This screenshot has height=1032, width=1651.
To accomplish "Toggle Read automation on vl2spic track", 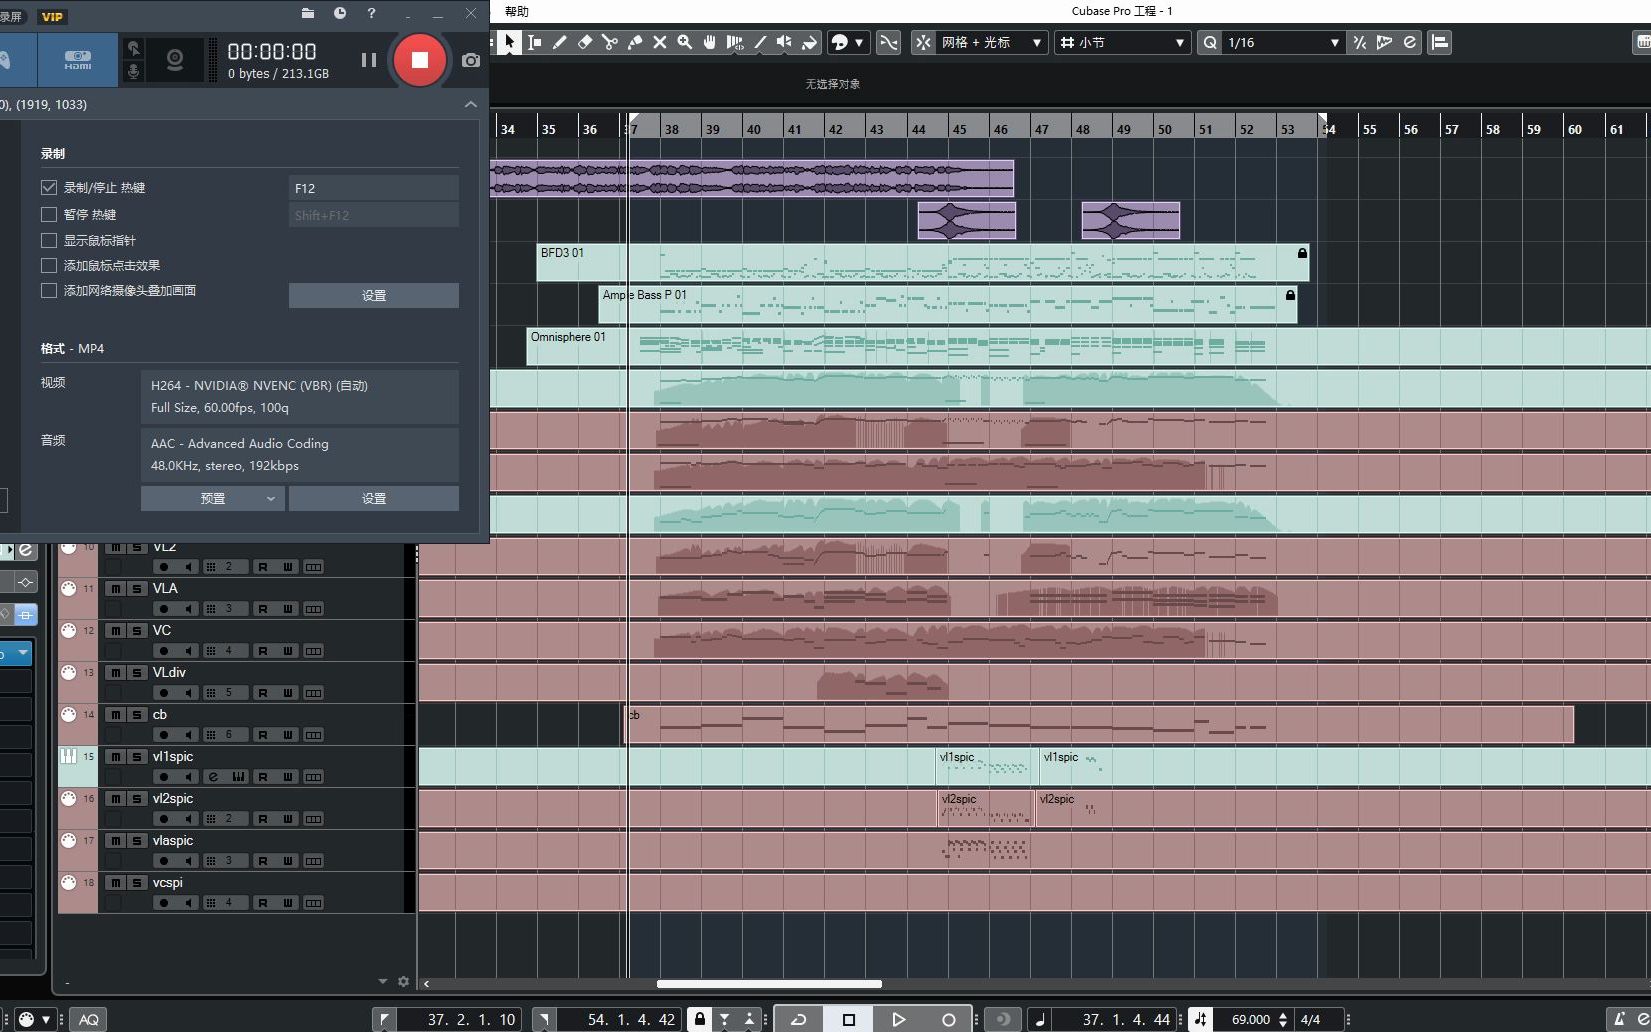I will tap(263, 819).
